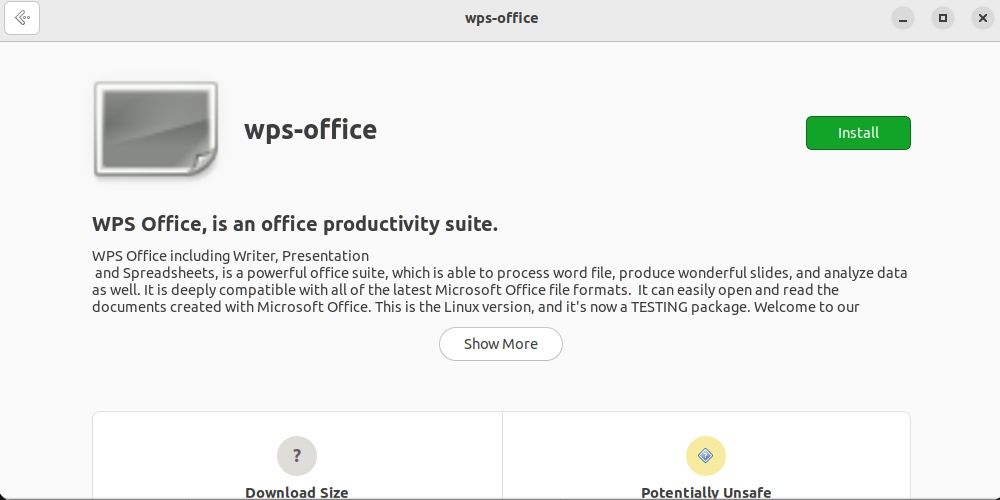Click the yellow Potentially Unsafe badge icon
1000x500 pixels.
pos(705,456)
